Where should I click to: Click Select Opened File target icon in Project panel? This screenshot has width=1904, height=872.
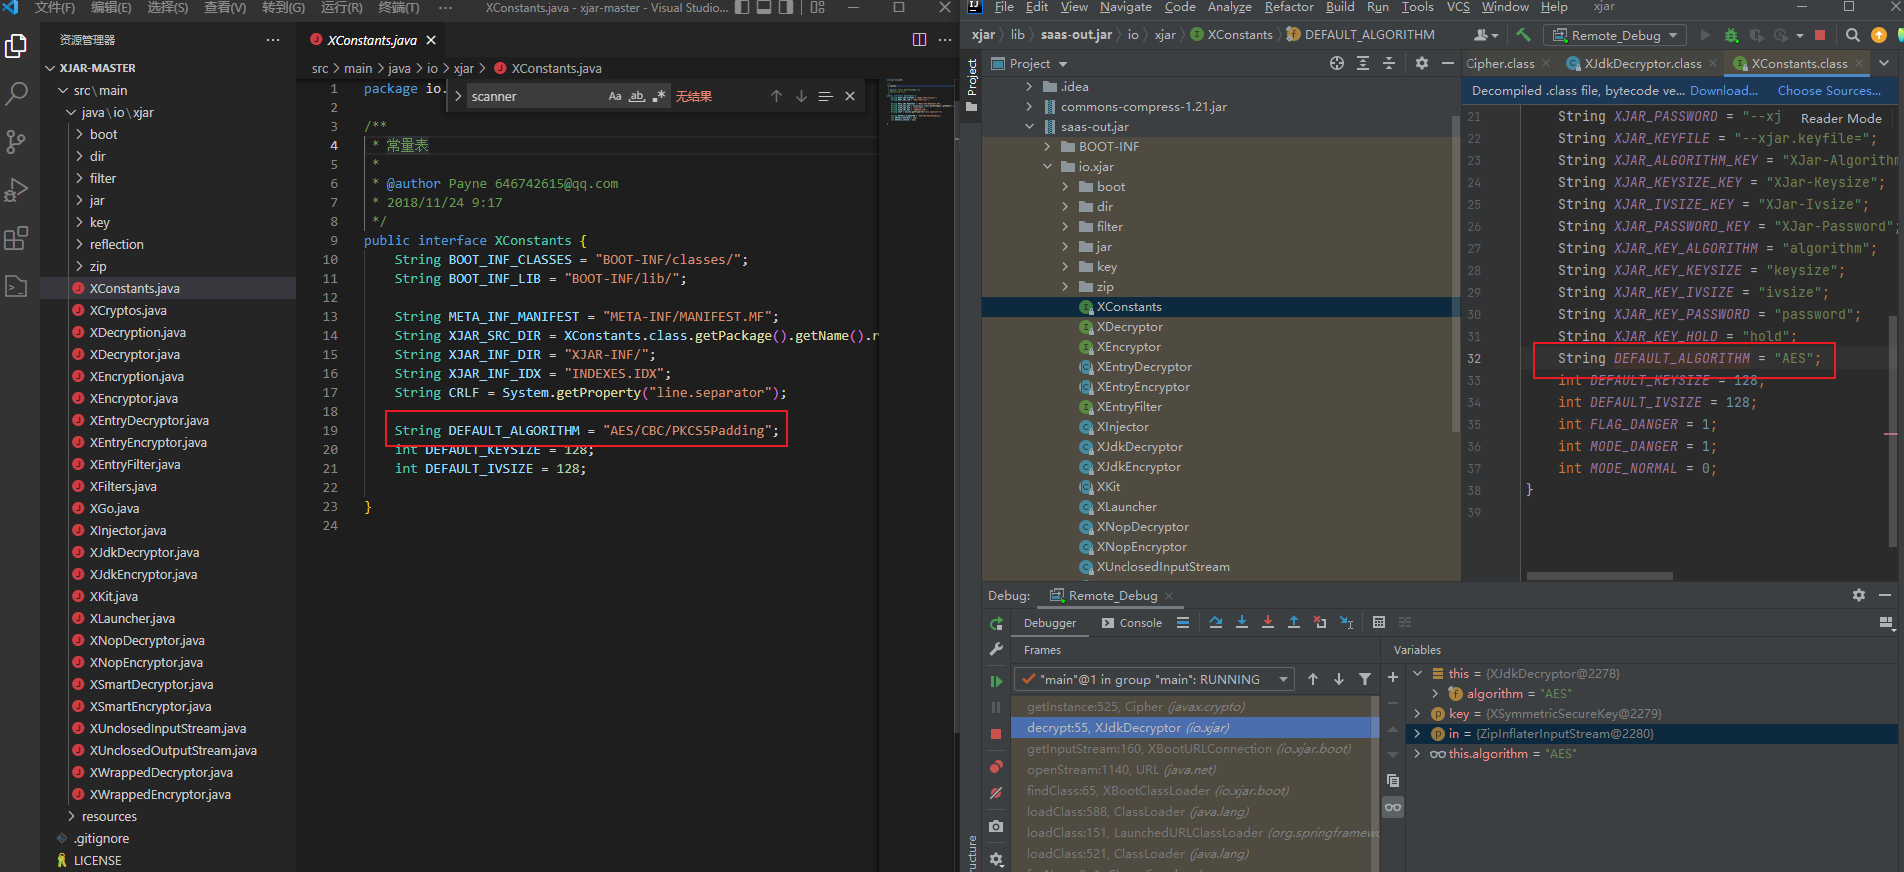1337,63
